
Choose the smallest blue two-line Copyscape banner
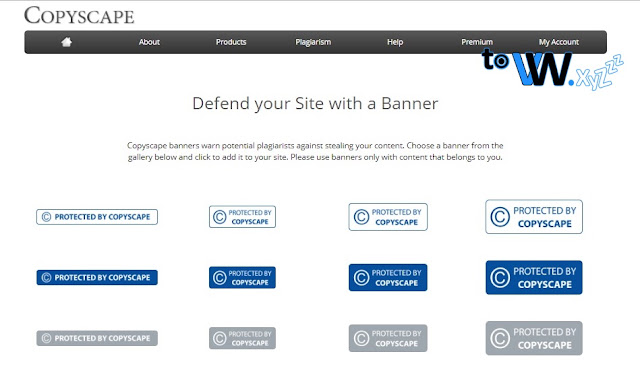click(242, 277)
